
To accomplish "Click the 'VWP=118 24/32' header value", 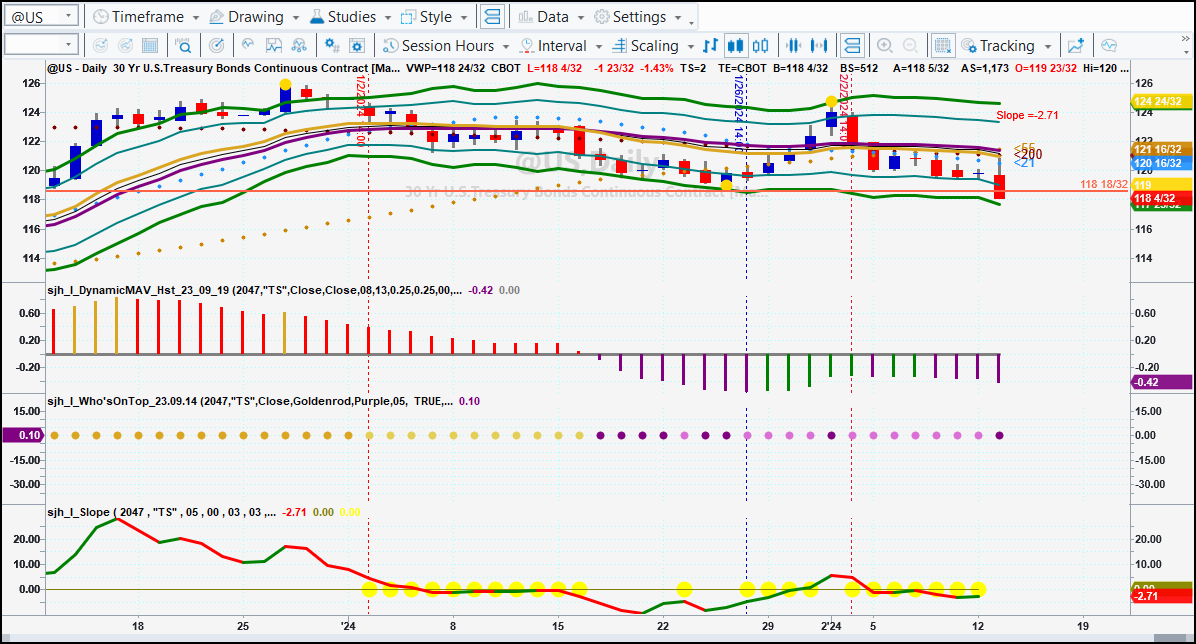I will click(x=445, y=68).
